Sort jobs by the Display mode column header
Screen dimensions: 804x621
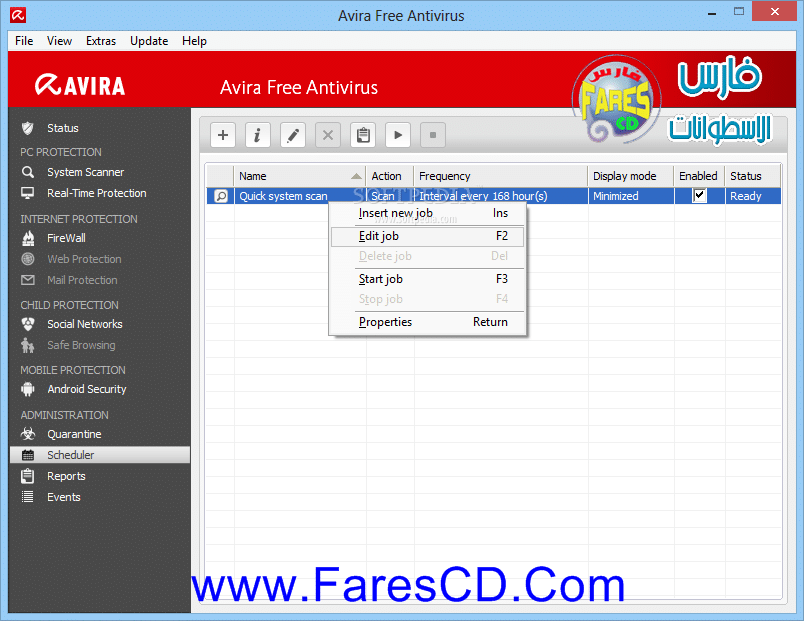pyautogui.click(x=631, y=176)
